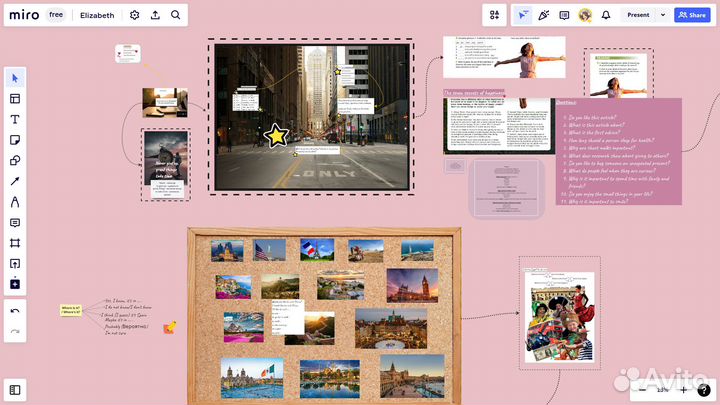The image size is (720, 405).
Task: Choose the sticky note tool
Action: (x=15, y=140)
